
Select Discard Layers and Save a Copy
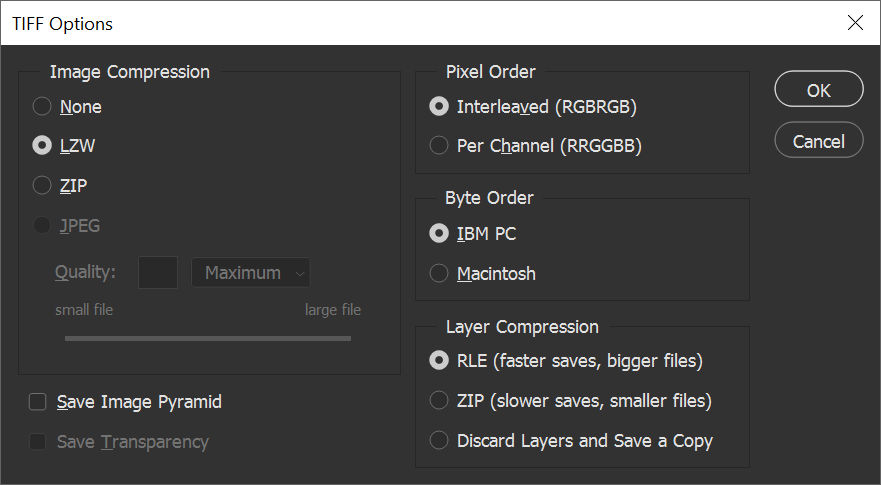point(438,440)
